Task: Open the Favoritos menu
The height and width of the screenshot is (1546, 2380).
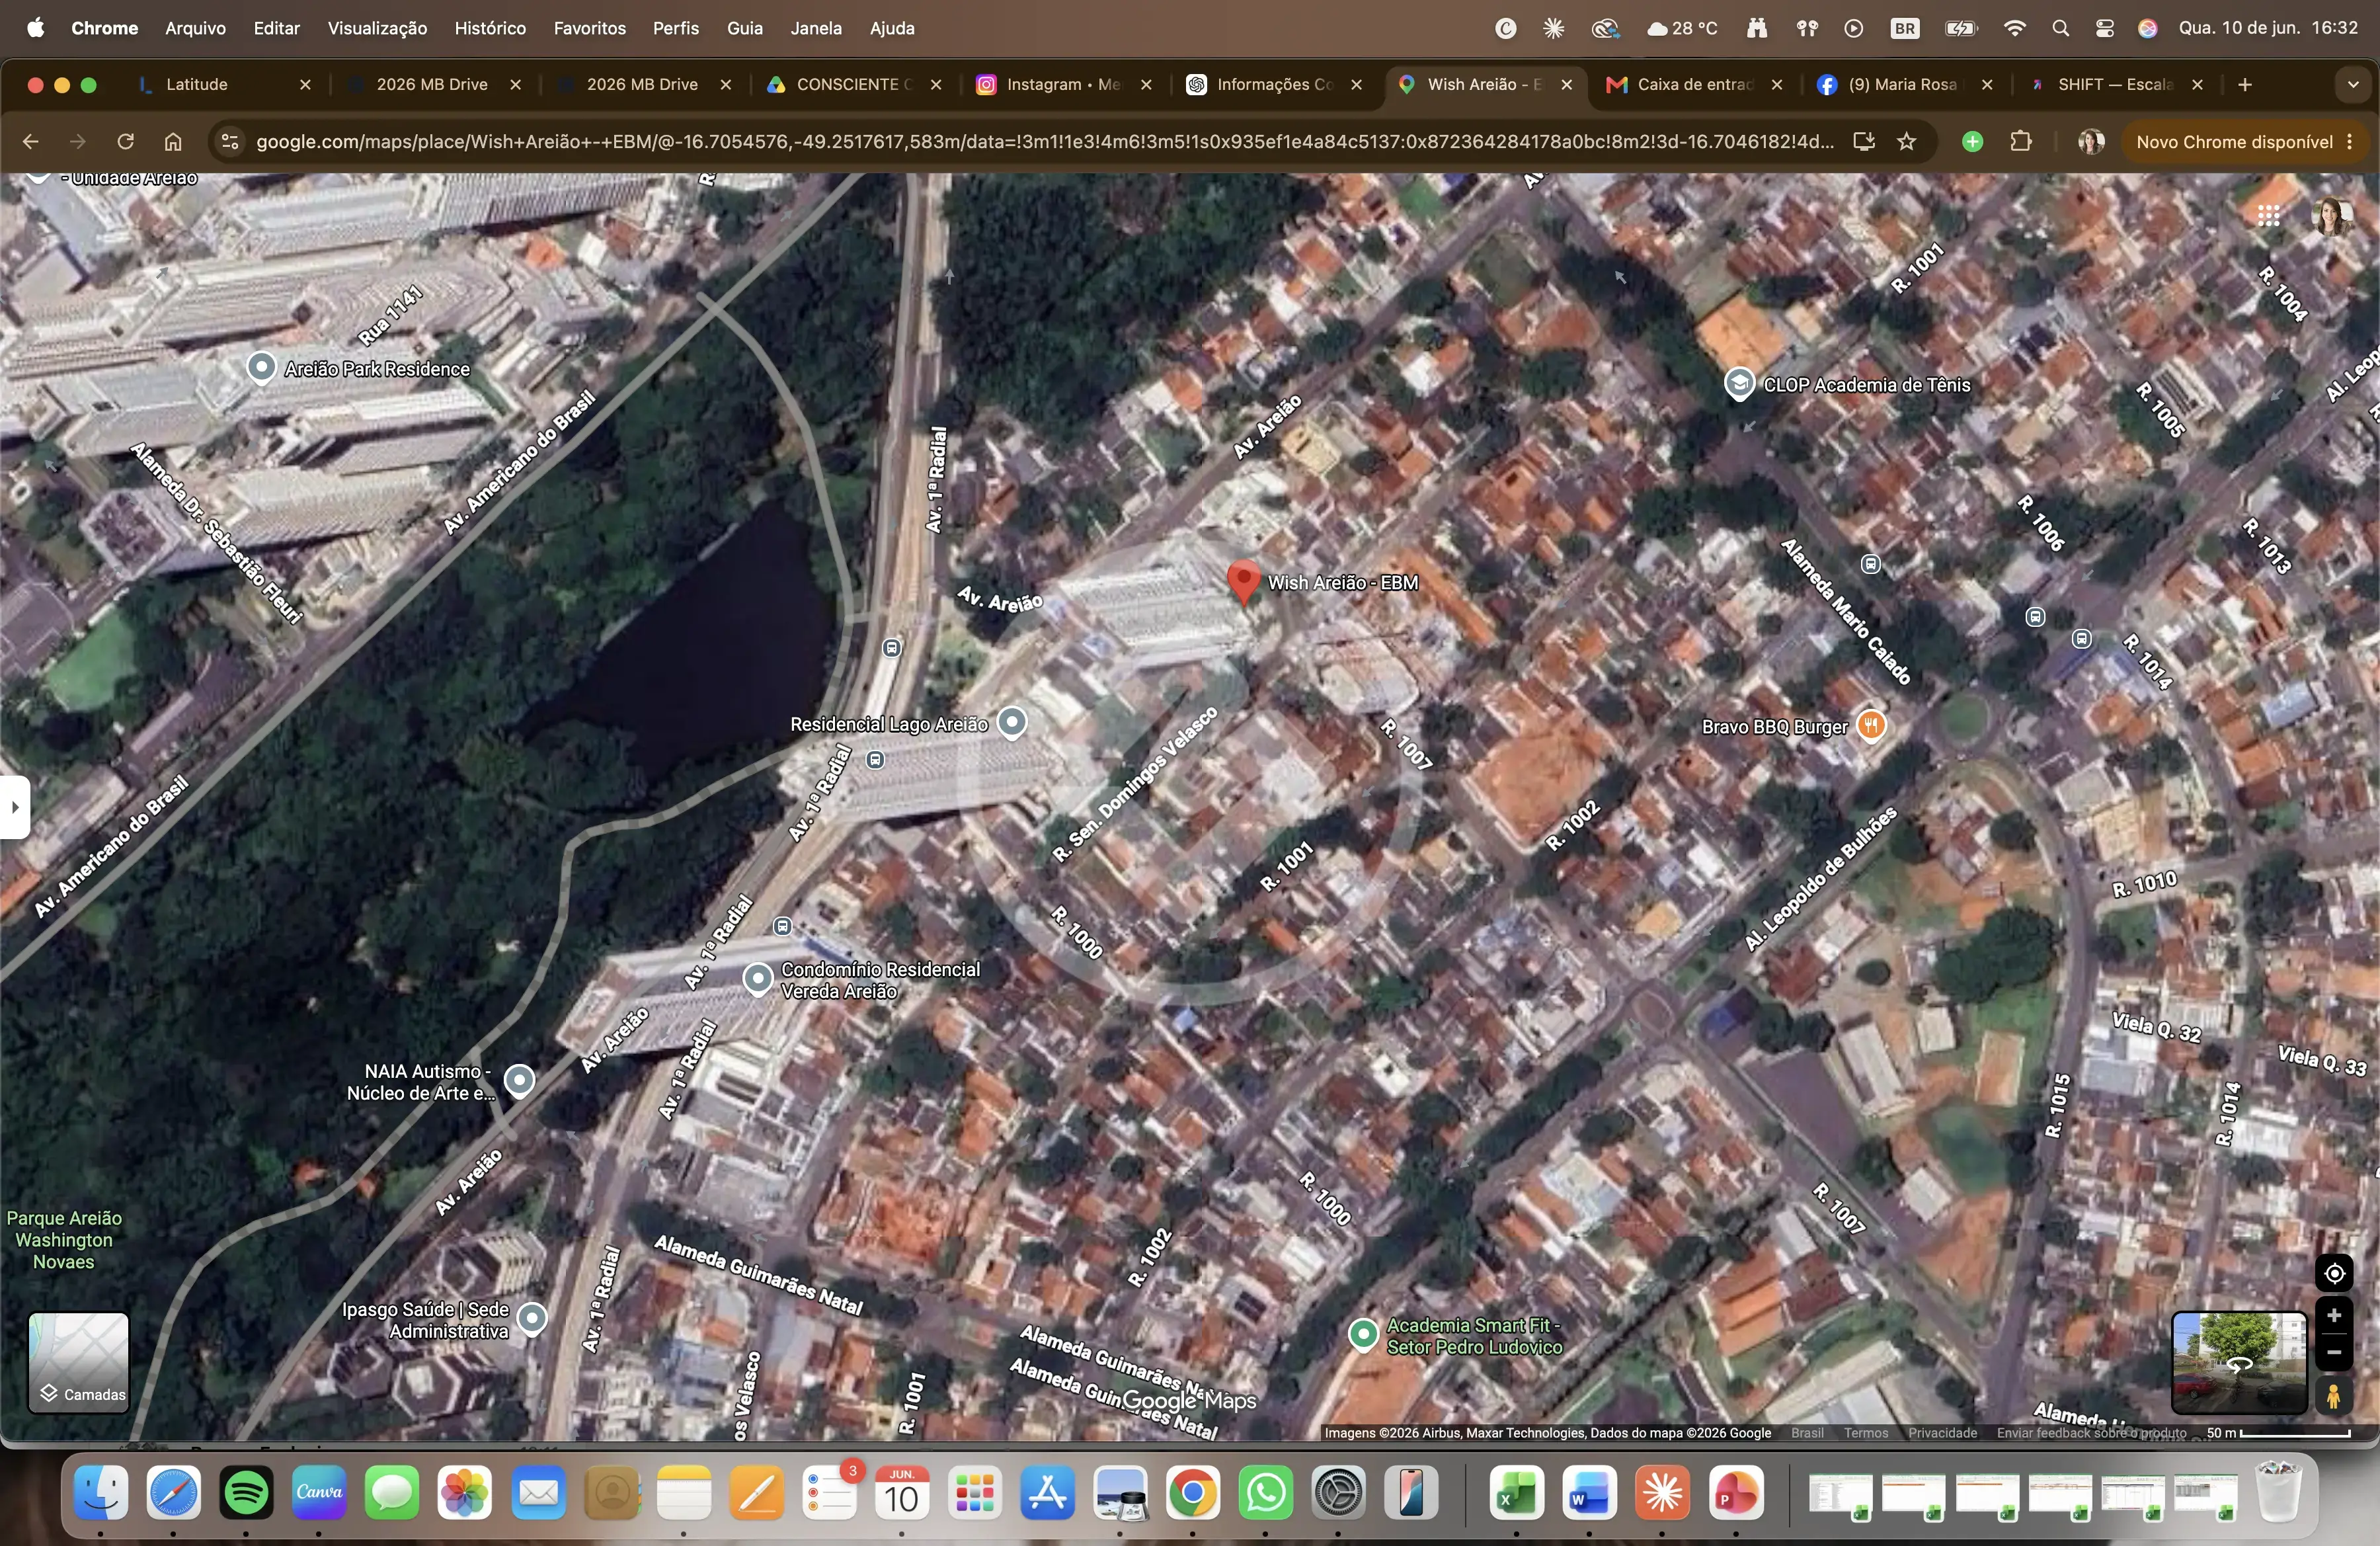Action: [590, 28]
